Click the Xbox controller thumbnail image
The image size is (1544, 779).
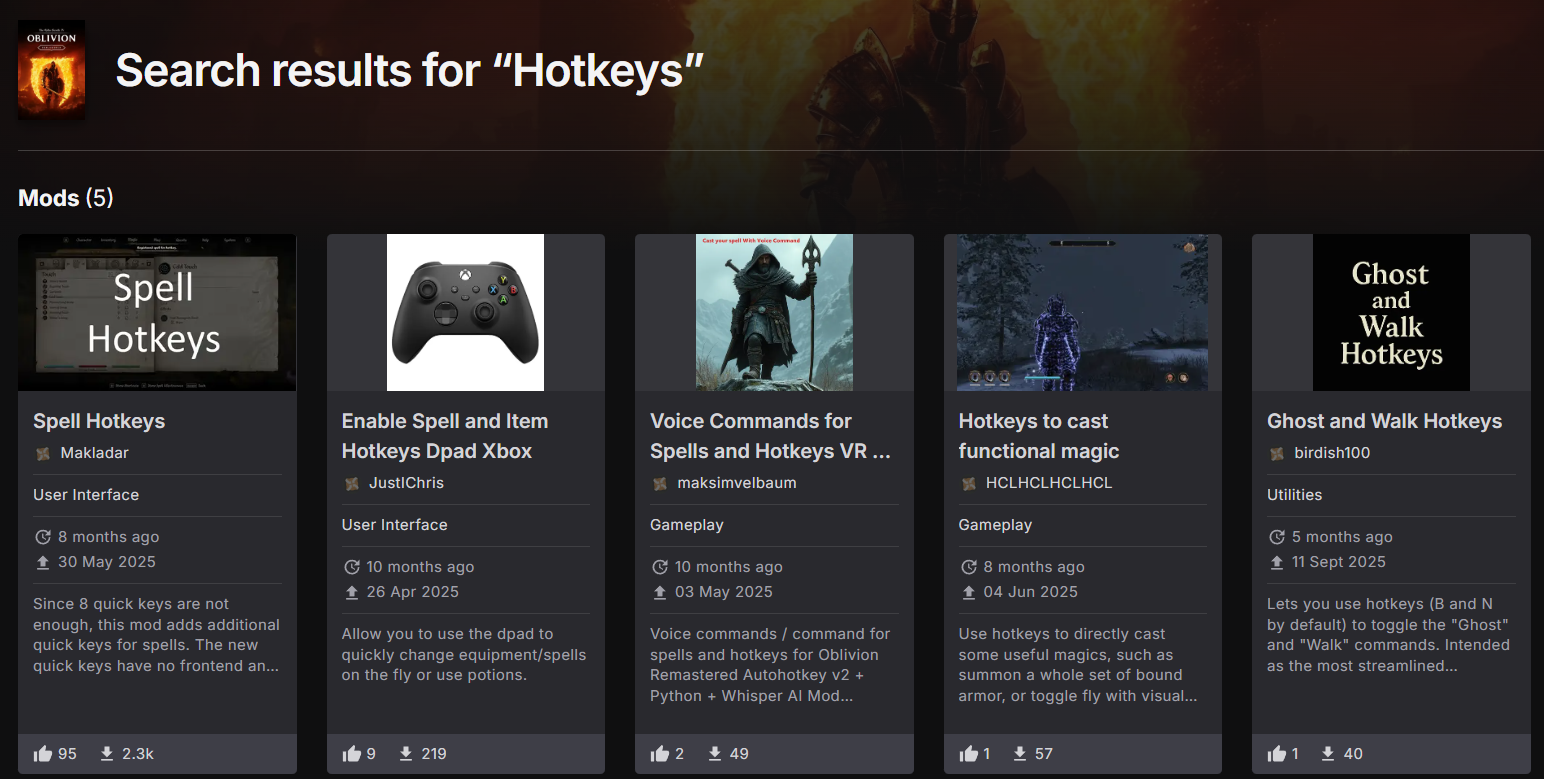(x=465, y=312)
